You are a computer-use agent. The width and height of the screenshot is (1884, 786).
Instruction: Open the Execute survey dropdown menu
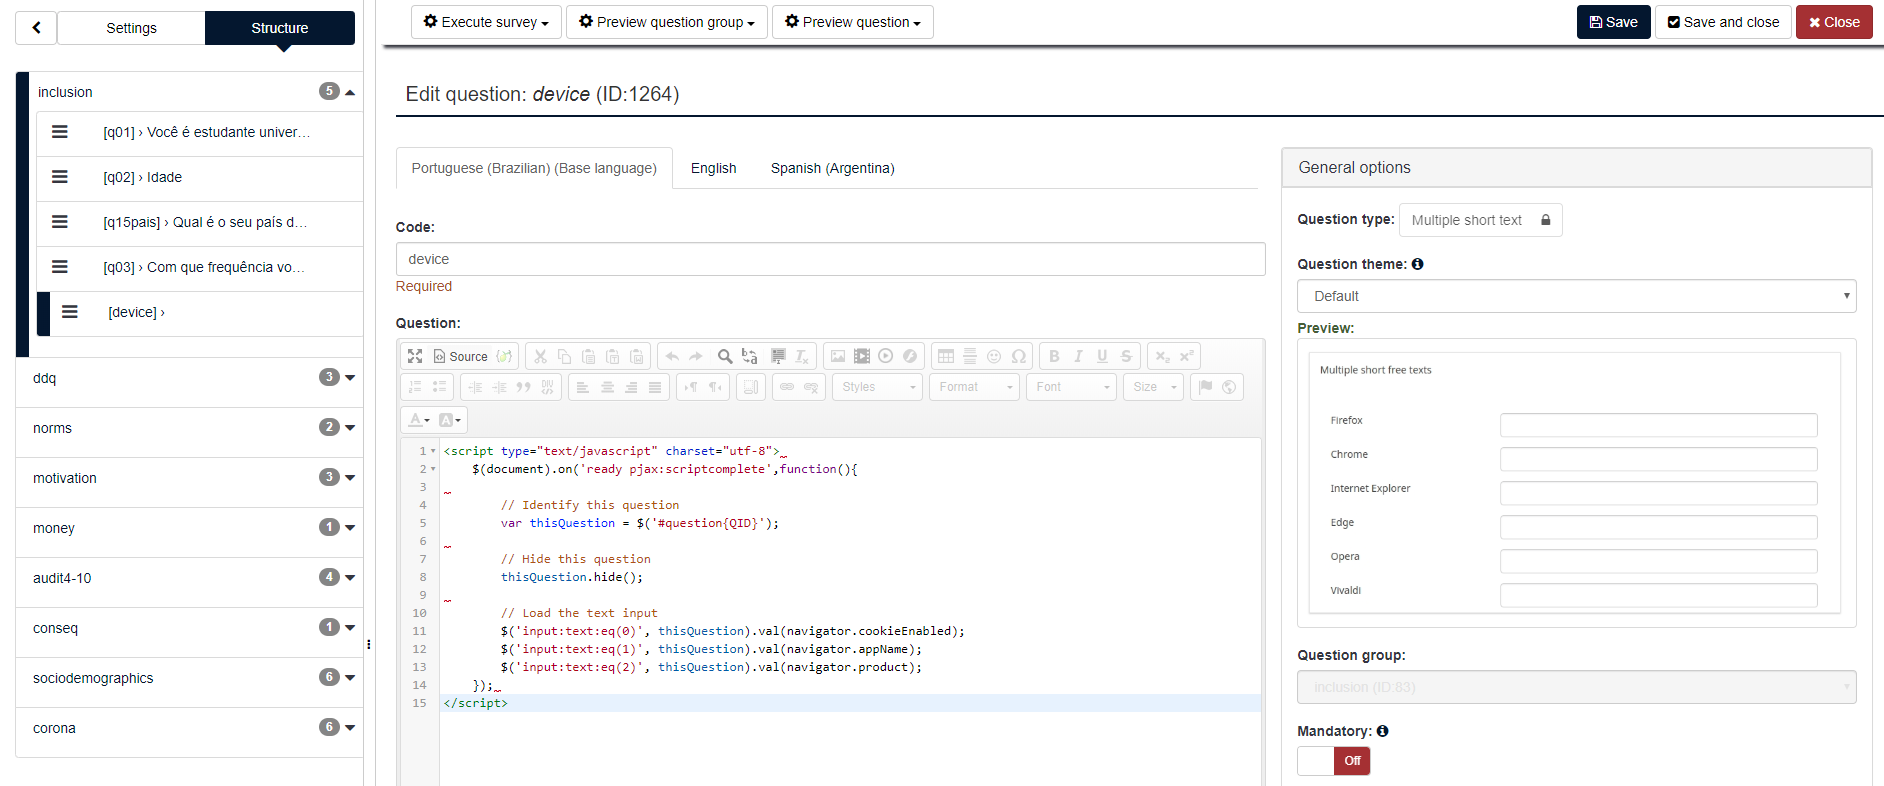[486, 22]
